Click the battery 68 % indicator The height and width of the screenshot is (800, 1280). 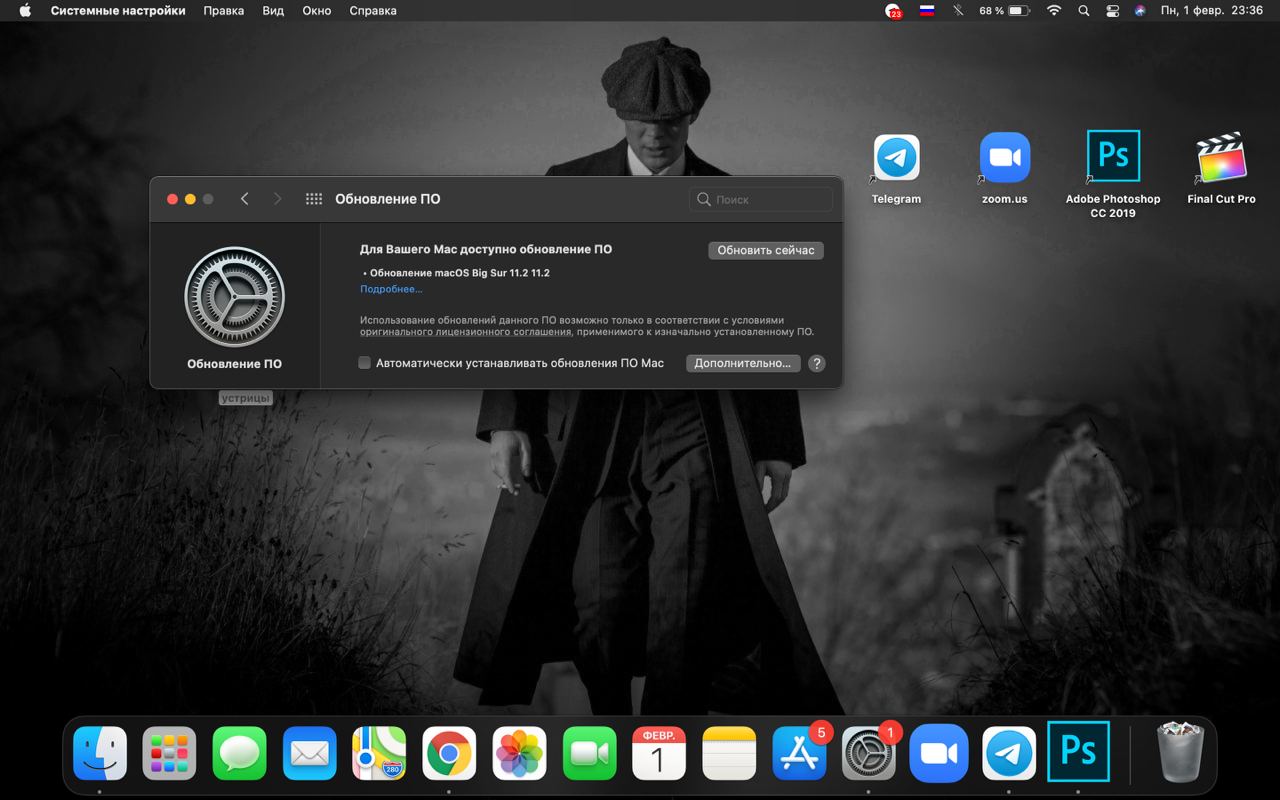1004,11
